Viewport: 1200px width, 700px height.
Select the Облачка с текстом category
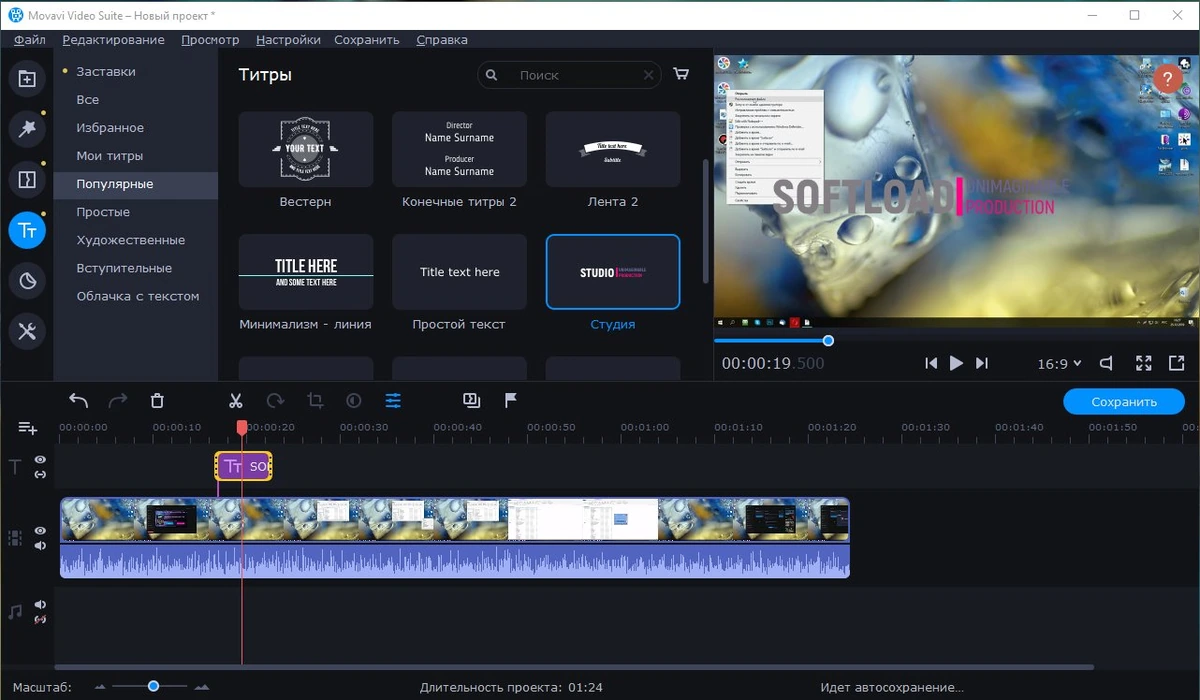(x=136, y=296)
